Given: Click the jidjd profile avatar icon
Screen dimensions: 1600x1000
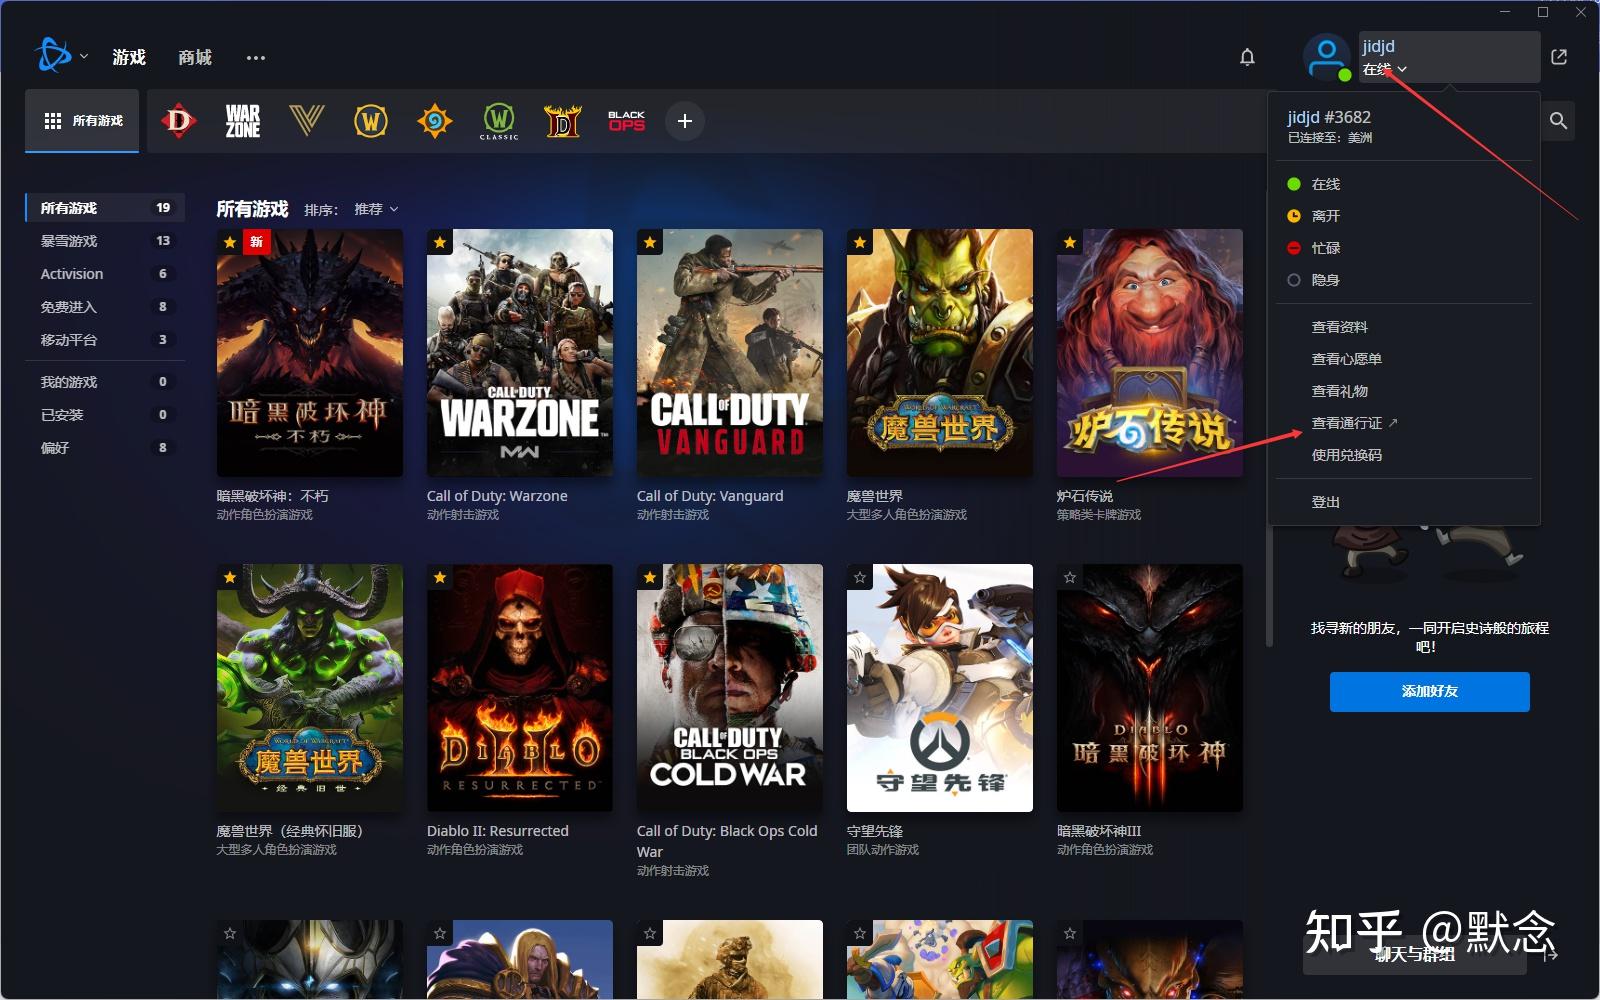Looking at the screenshot, I should coord(1327,57).
